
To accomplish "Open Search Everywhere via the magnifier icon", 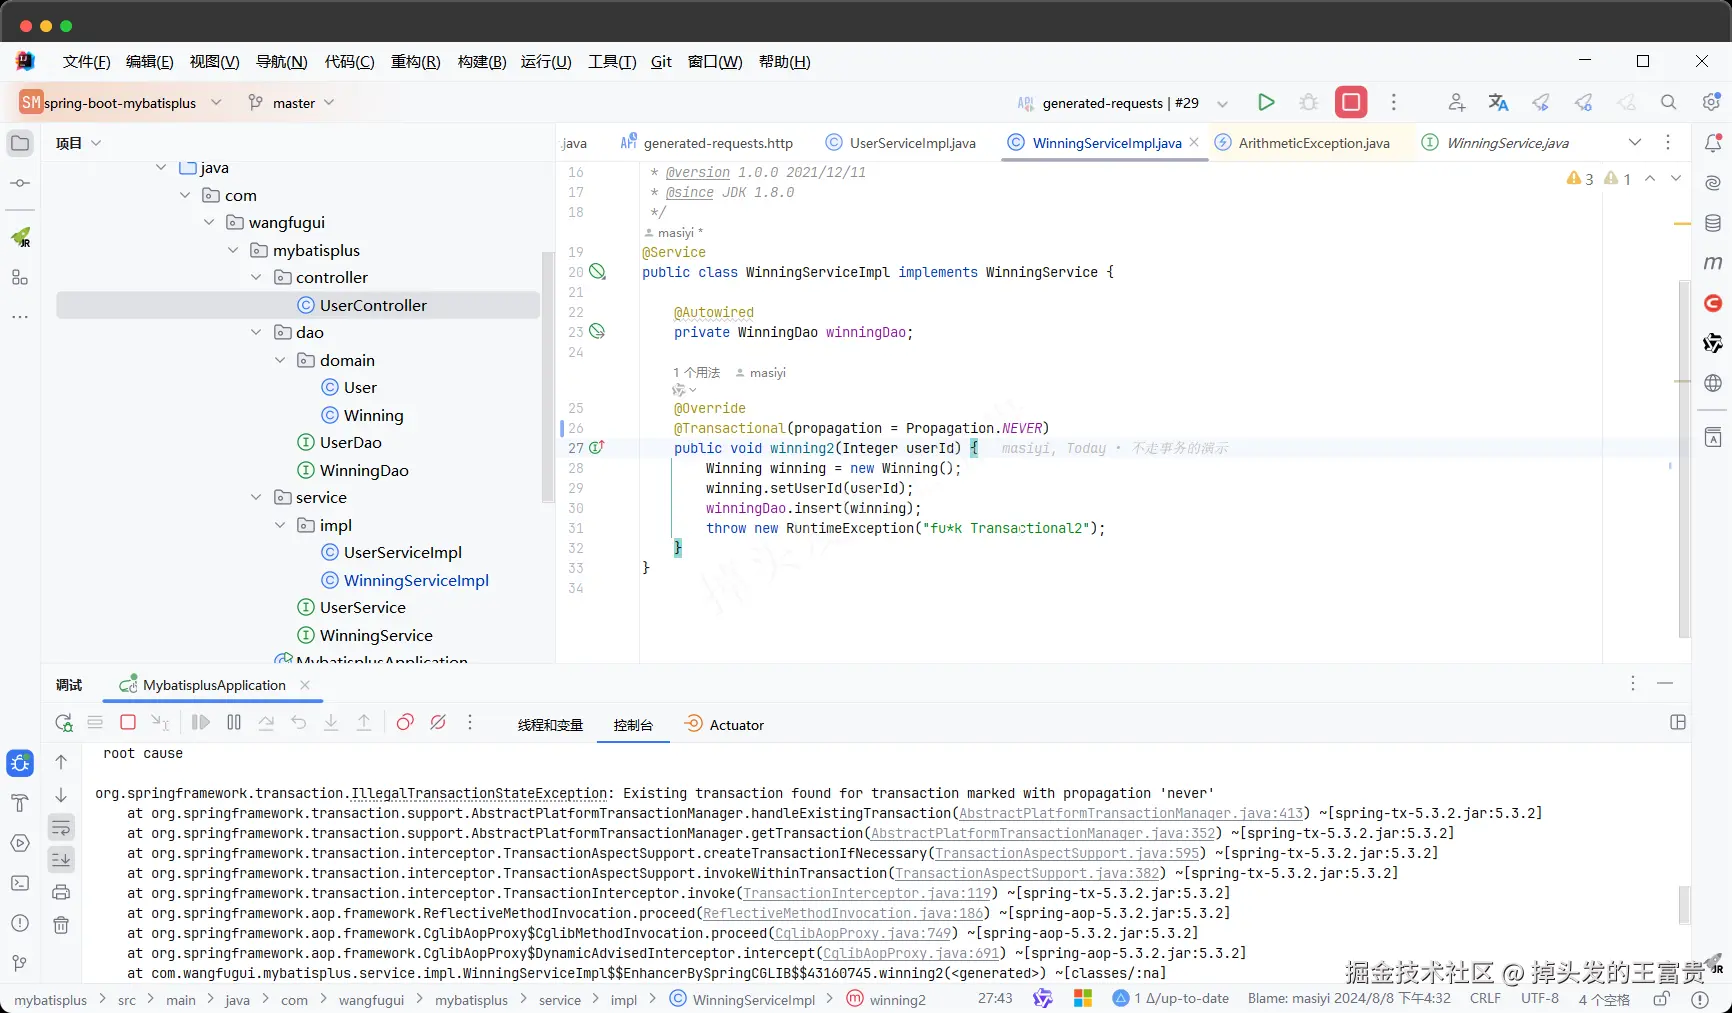I will point(1668,102).
